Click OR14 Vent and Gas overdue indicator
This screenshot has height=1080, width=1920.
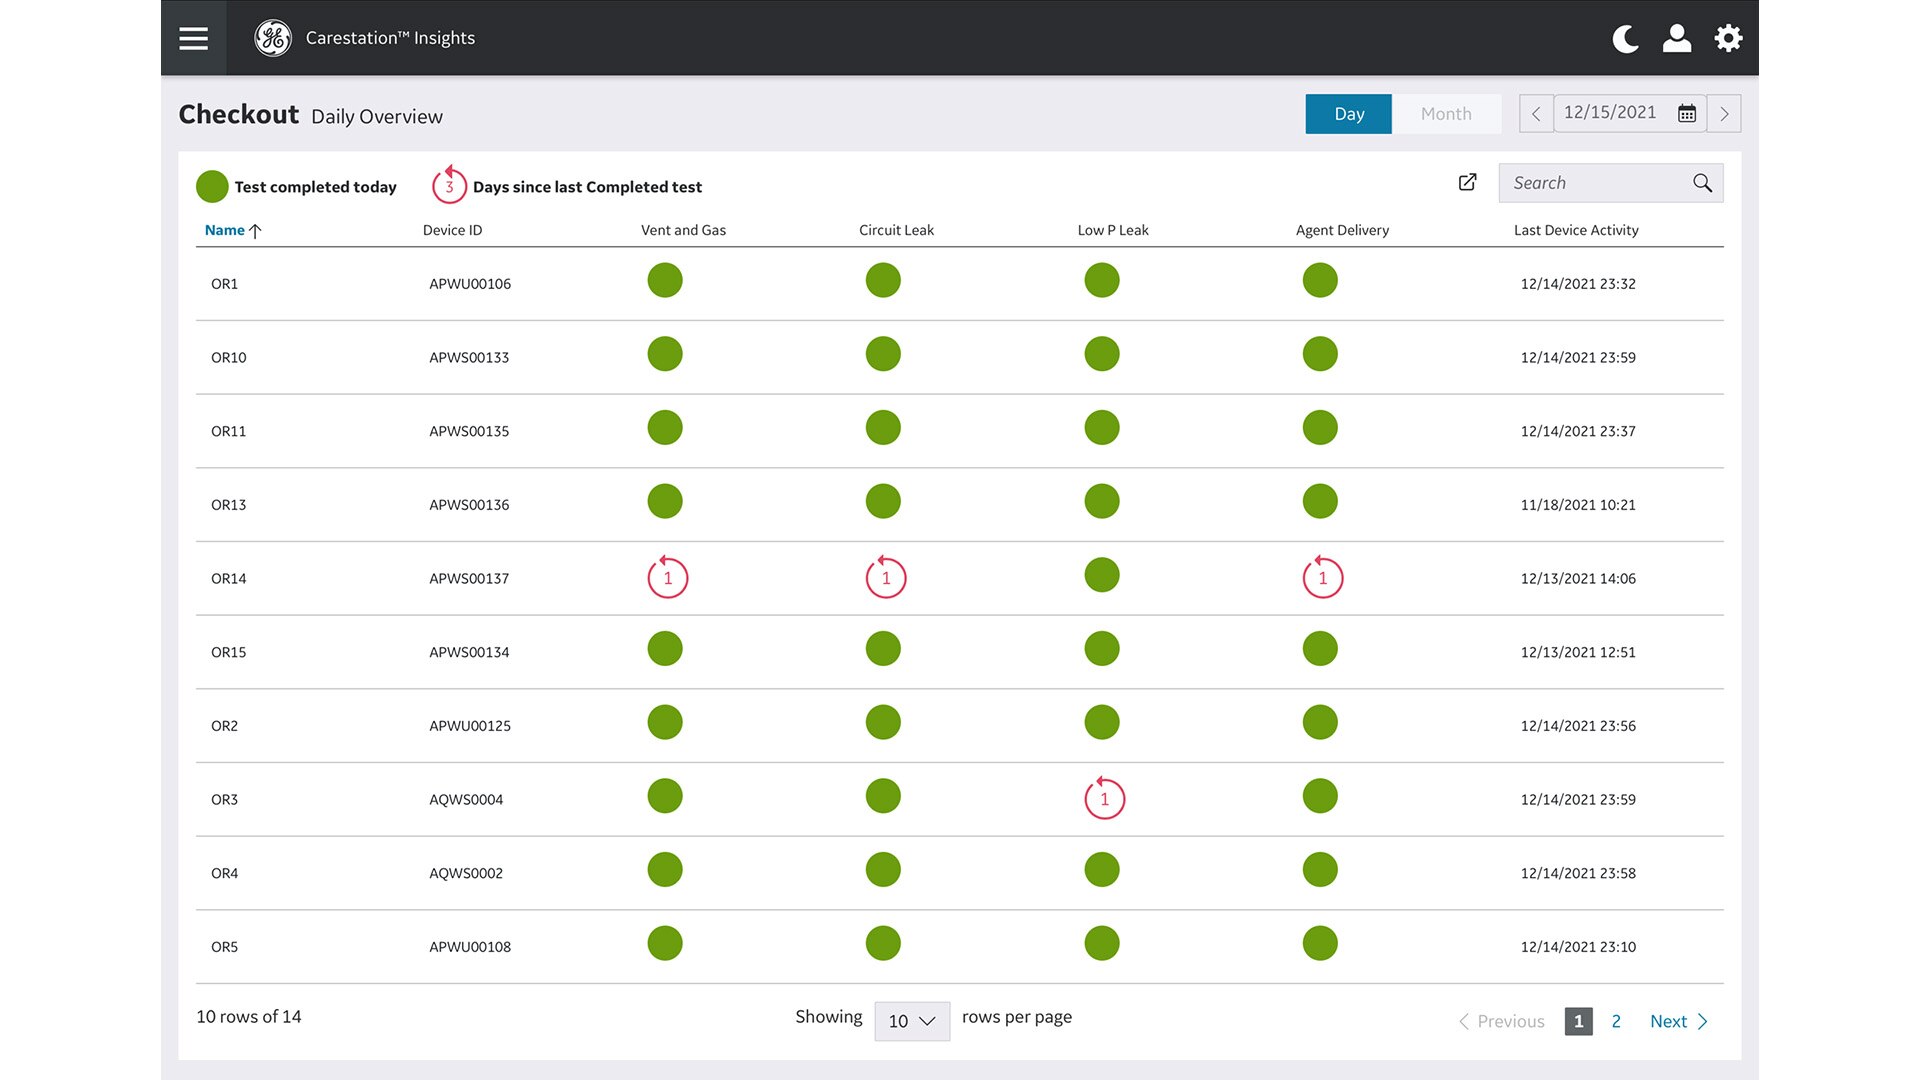tap(667, 578)
